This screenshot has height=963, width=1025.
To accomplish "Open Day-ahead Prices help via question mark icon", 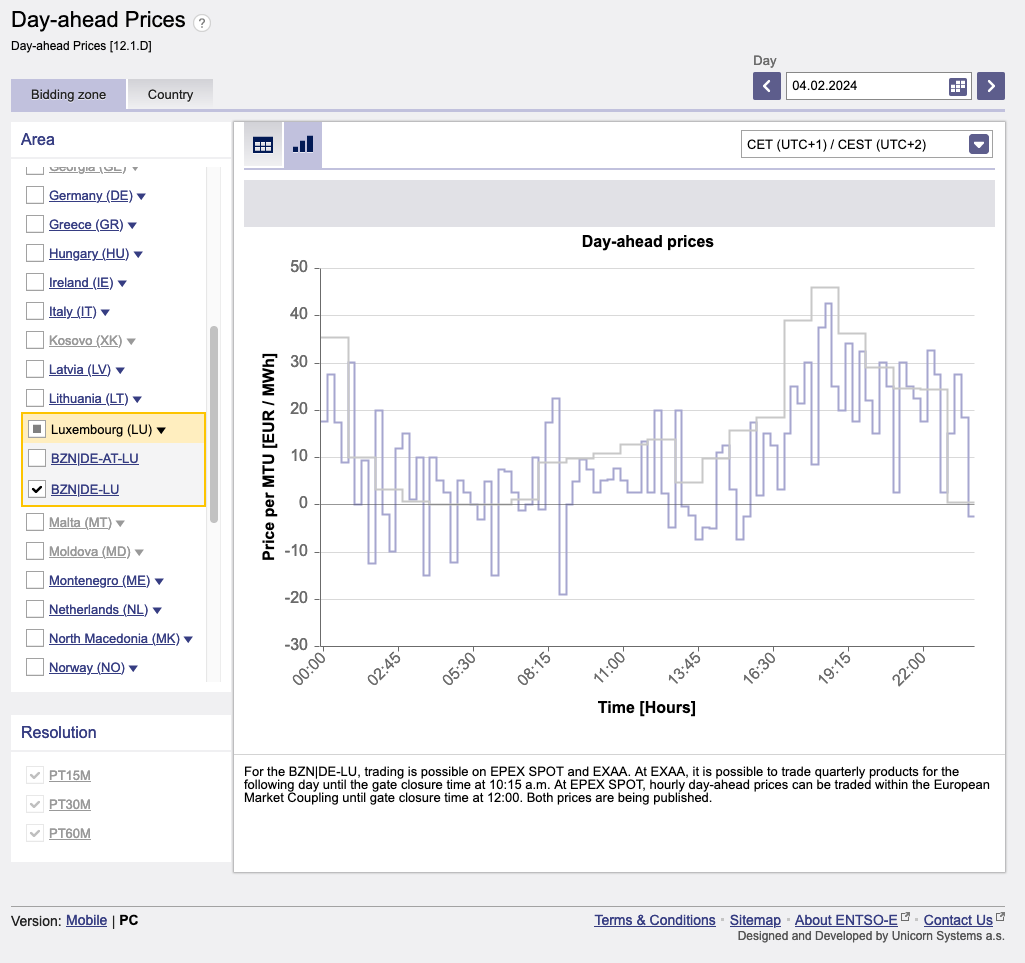I will pyautogui.click(x=202, y=22).
